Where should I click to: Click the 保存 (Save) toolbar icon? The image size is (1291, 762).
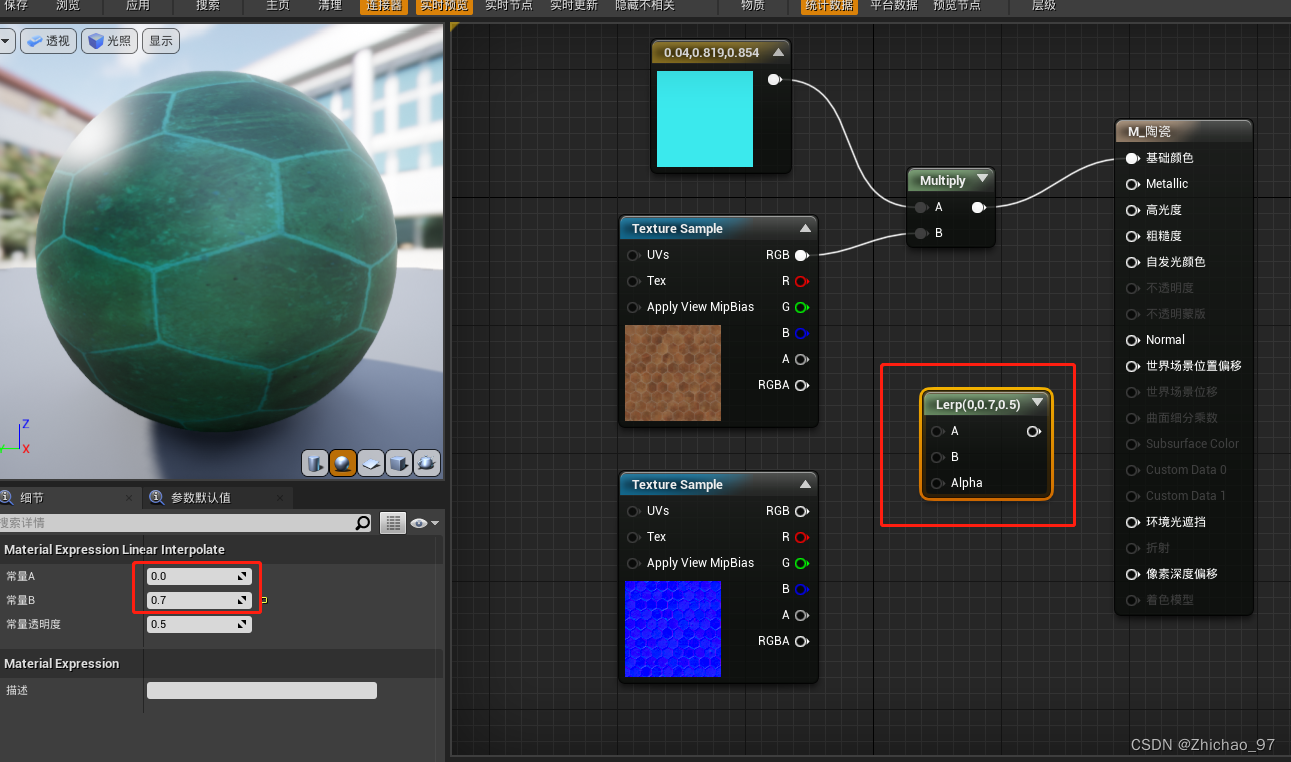tap(15, 7)
